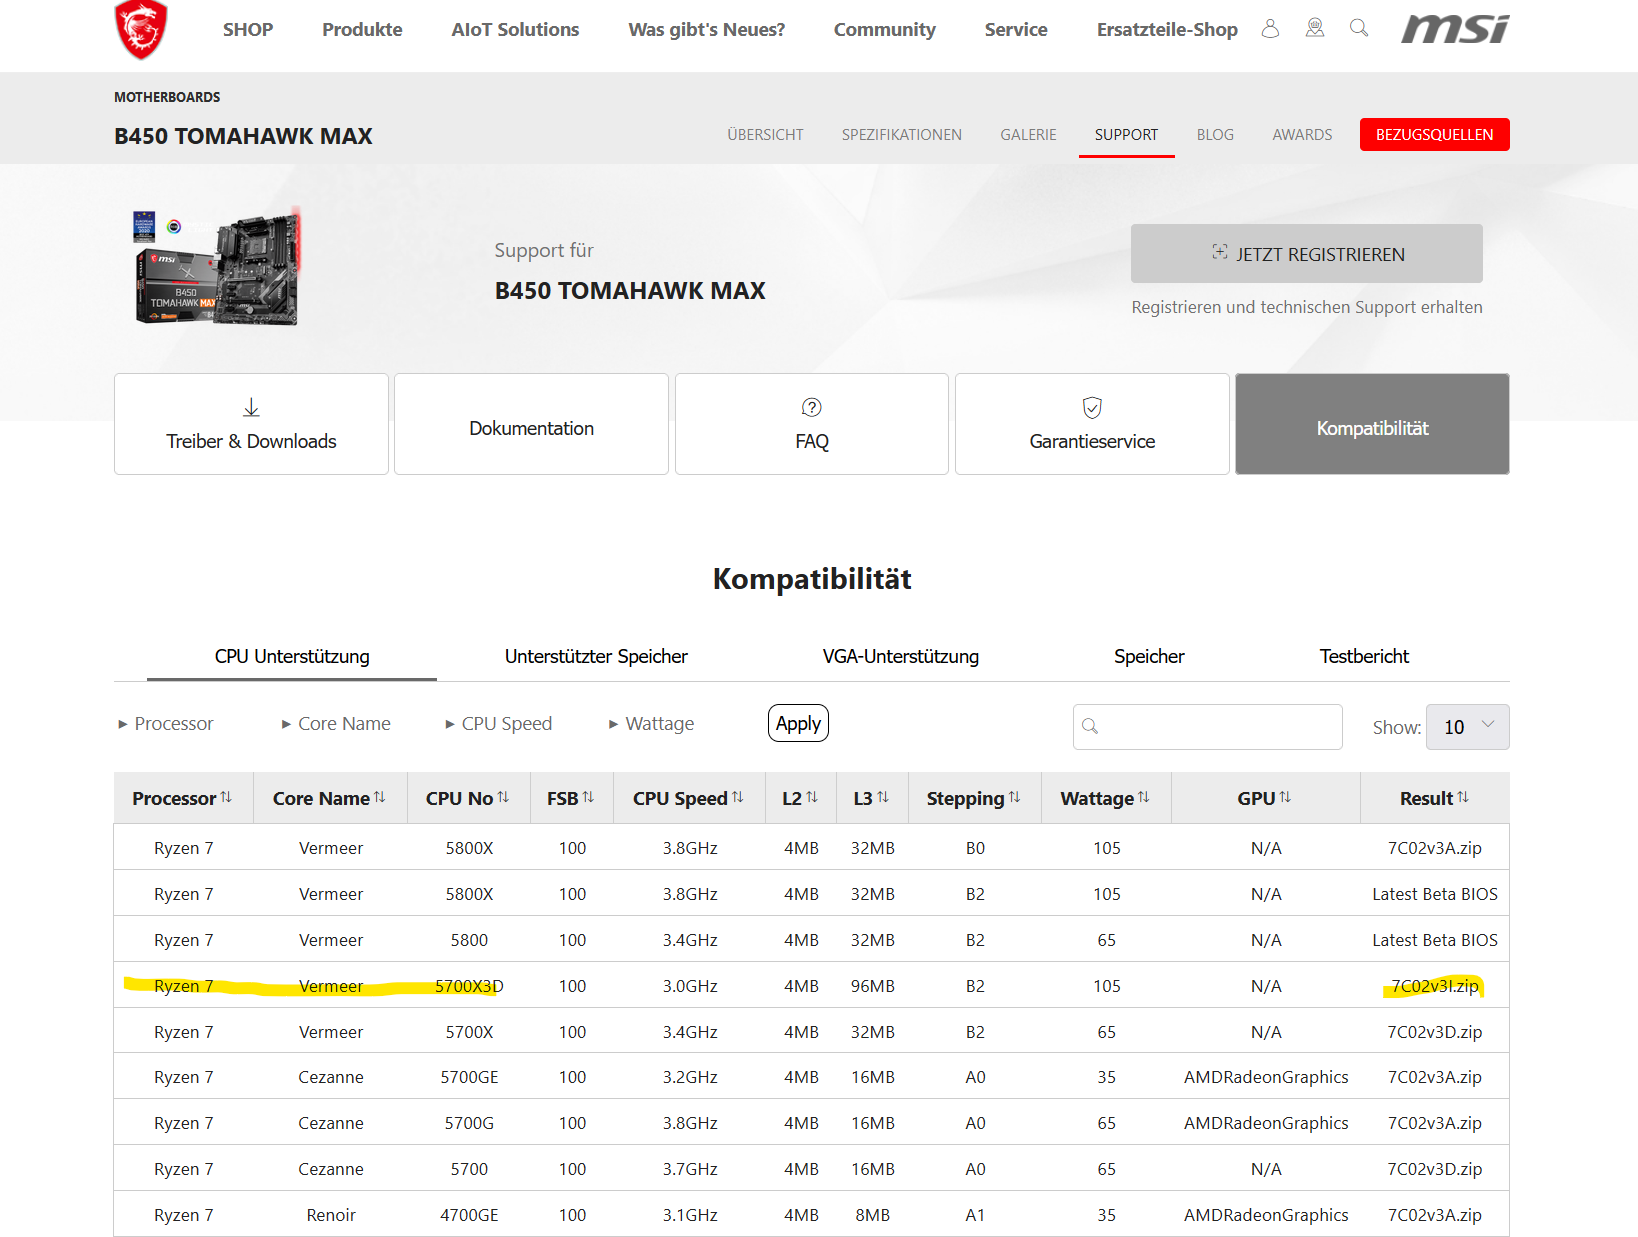Focus the compatibility table search field
Viewport: 1638px width, 1237px height.
coord(1207,727)
